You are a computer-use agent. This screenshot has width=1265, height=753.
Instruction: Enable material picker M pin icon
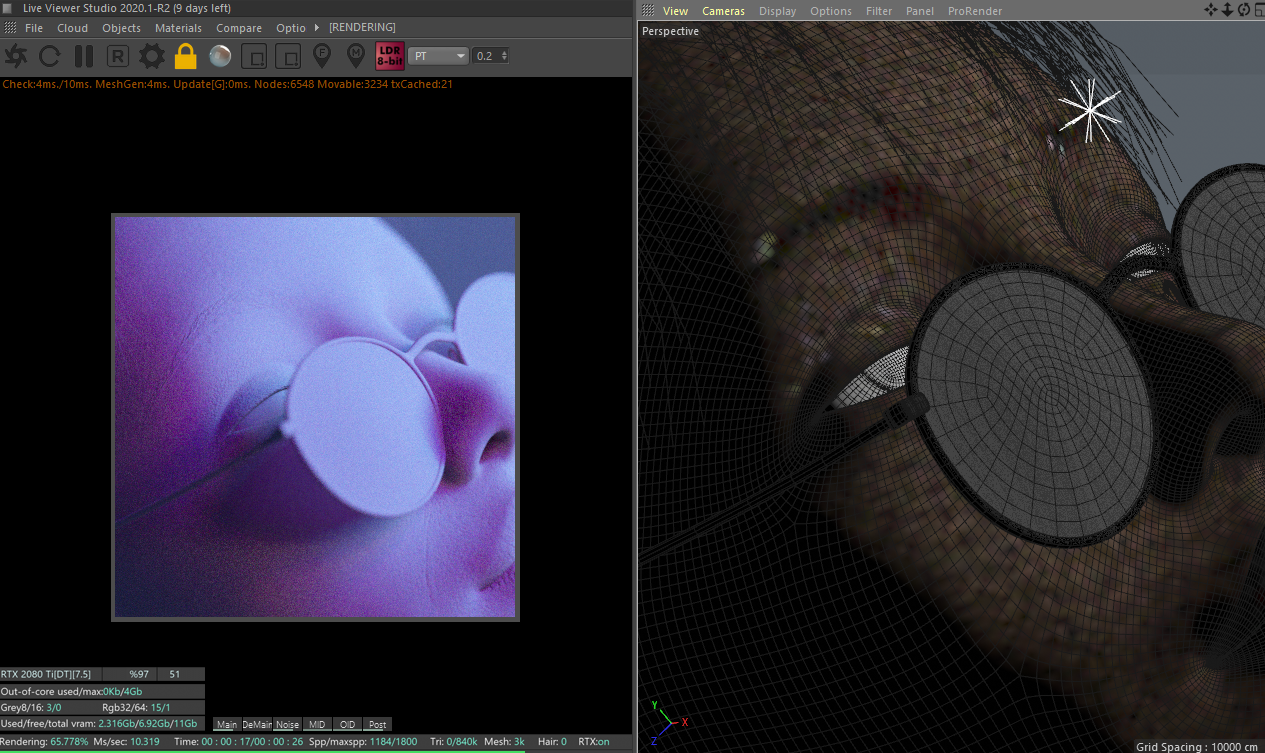click(x=355, y=55)
